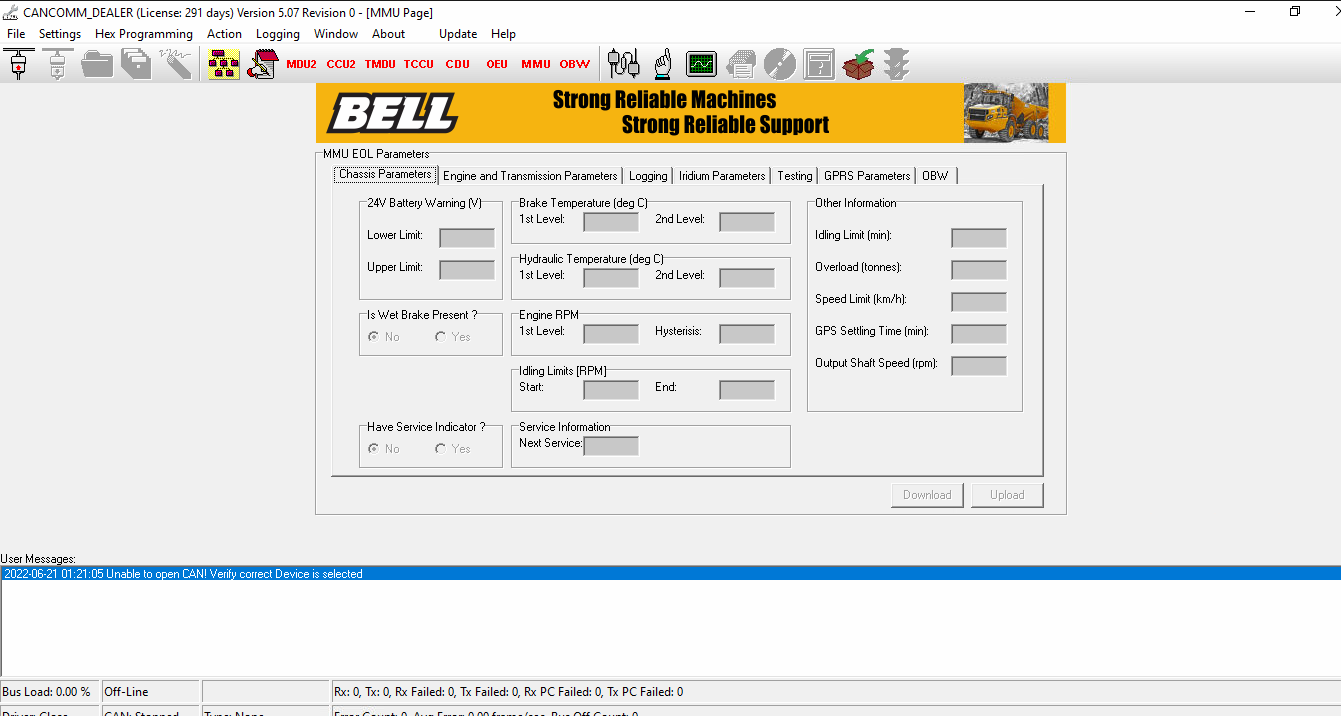This screenshot has width=1341, height=716.
Task: Open the first device tool on the toolbar
Action: (18, 63)
